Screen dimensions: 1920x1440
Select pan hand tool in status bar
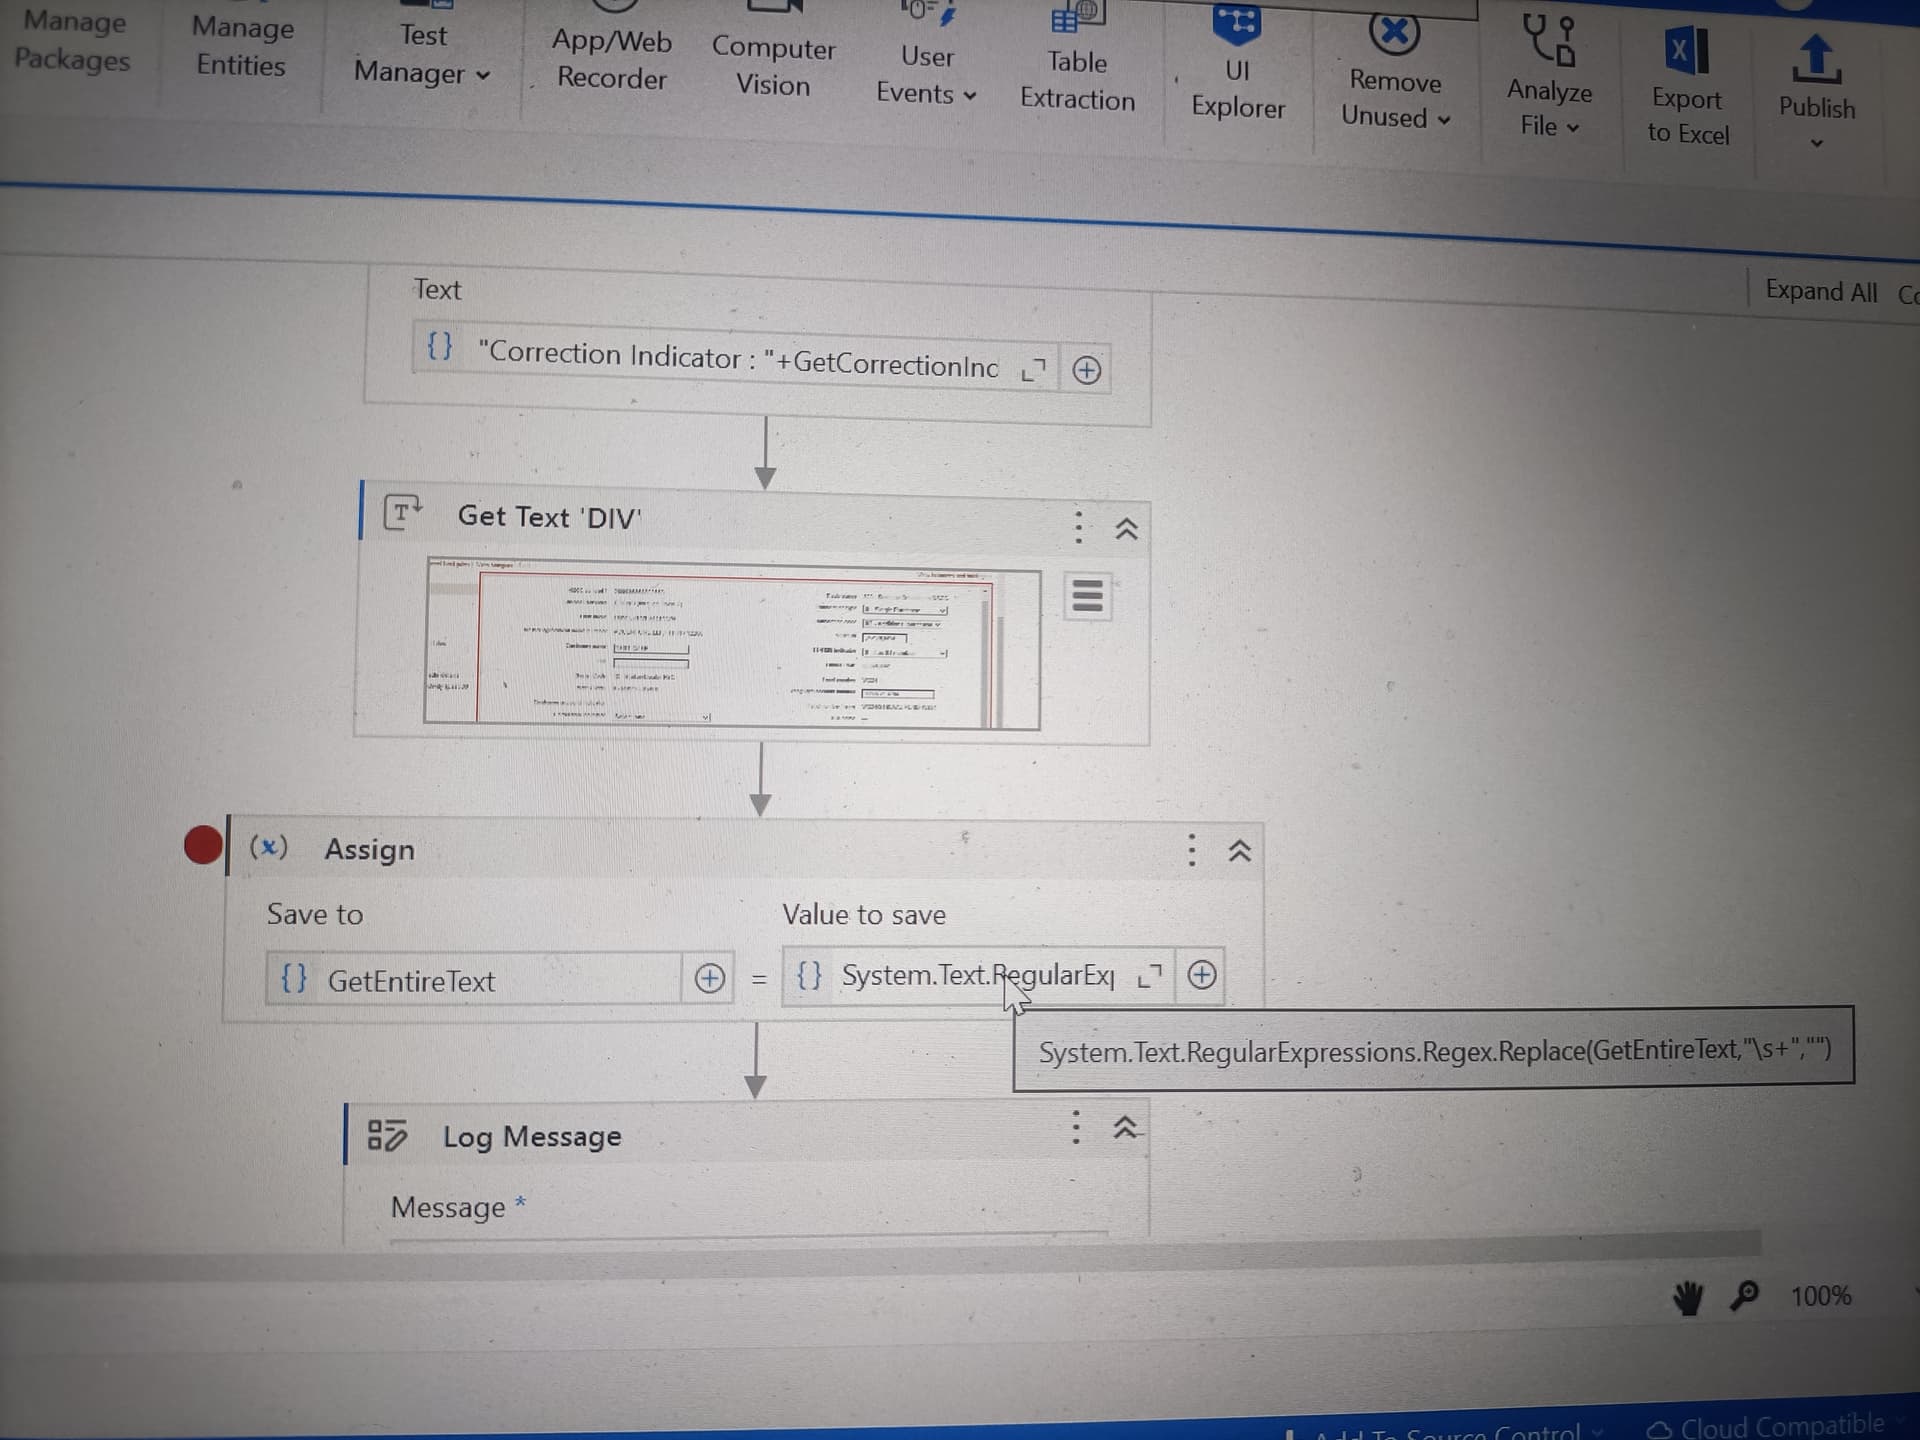pyautogui.click(x=1687, y=1298)
